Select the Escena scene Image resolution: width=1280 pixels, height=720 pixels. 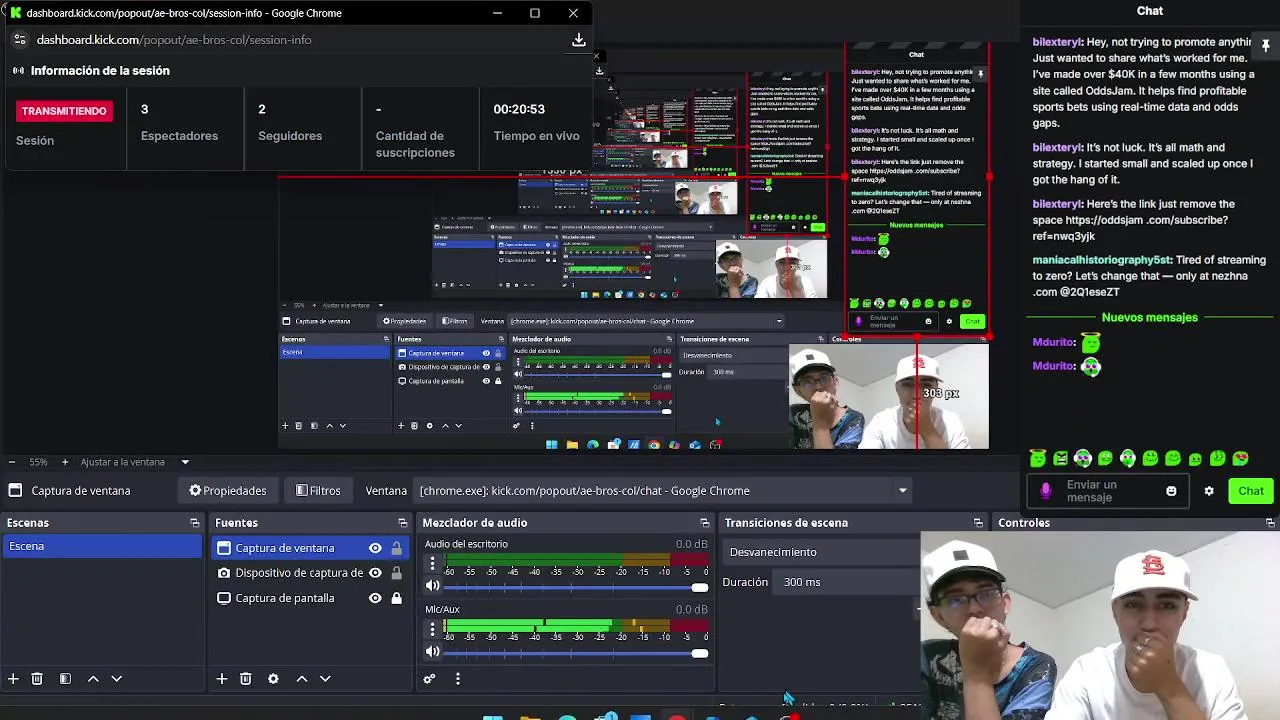click(x=102, y=546)
